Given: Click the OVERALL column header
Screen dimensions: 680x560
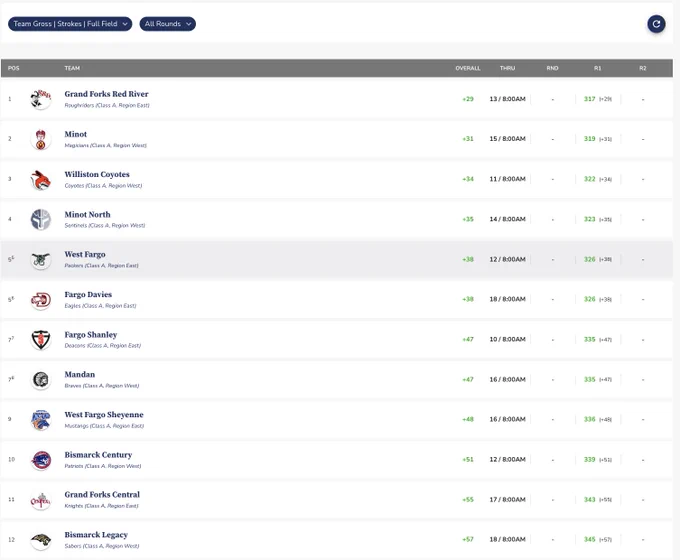Looking at the screenshot, I should tap(468, 69).
